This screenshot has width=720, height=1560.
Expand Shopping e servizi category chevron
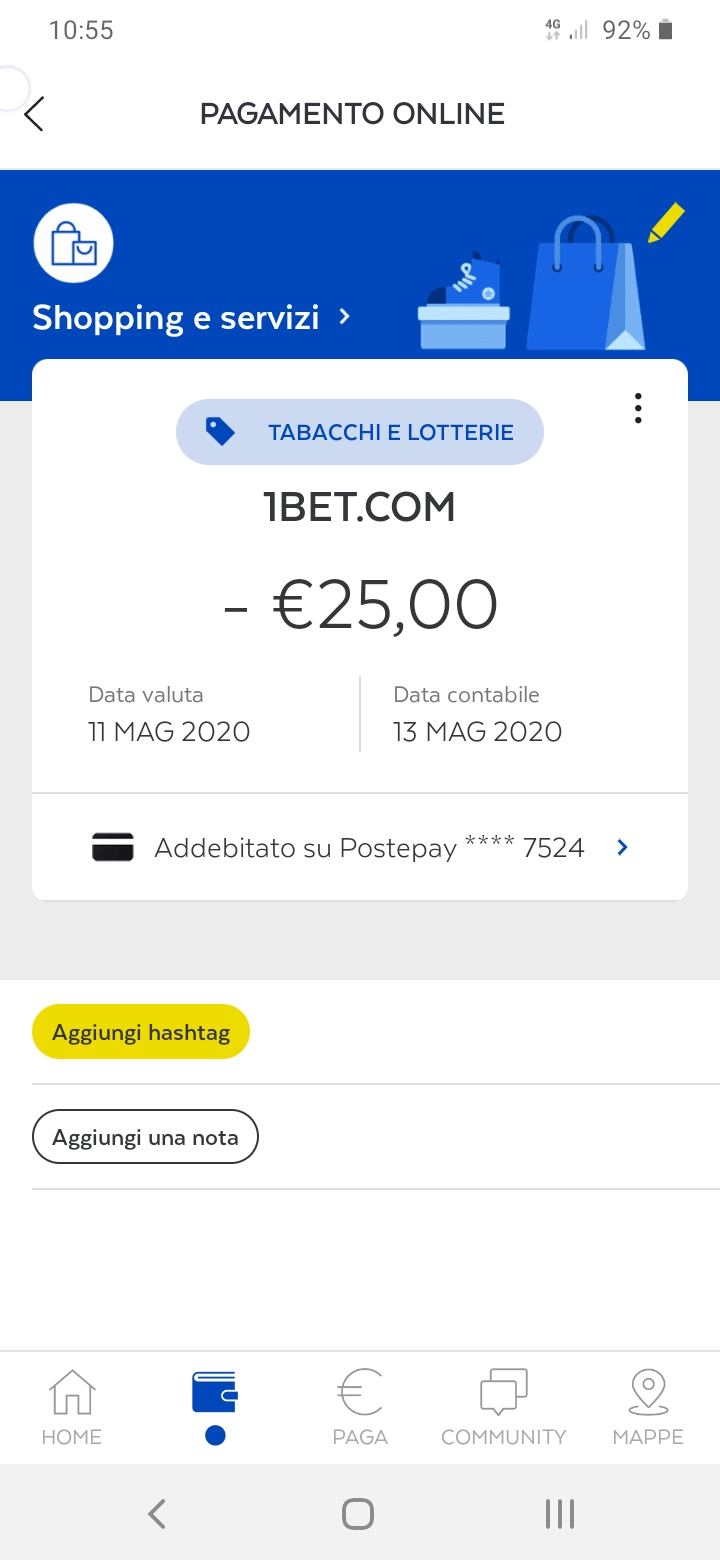345,317
